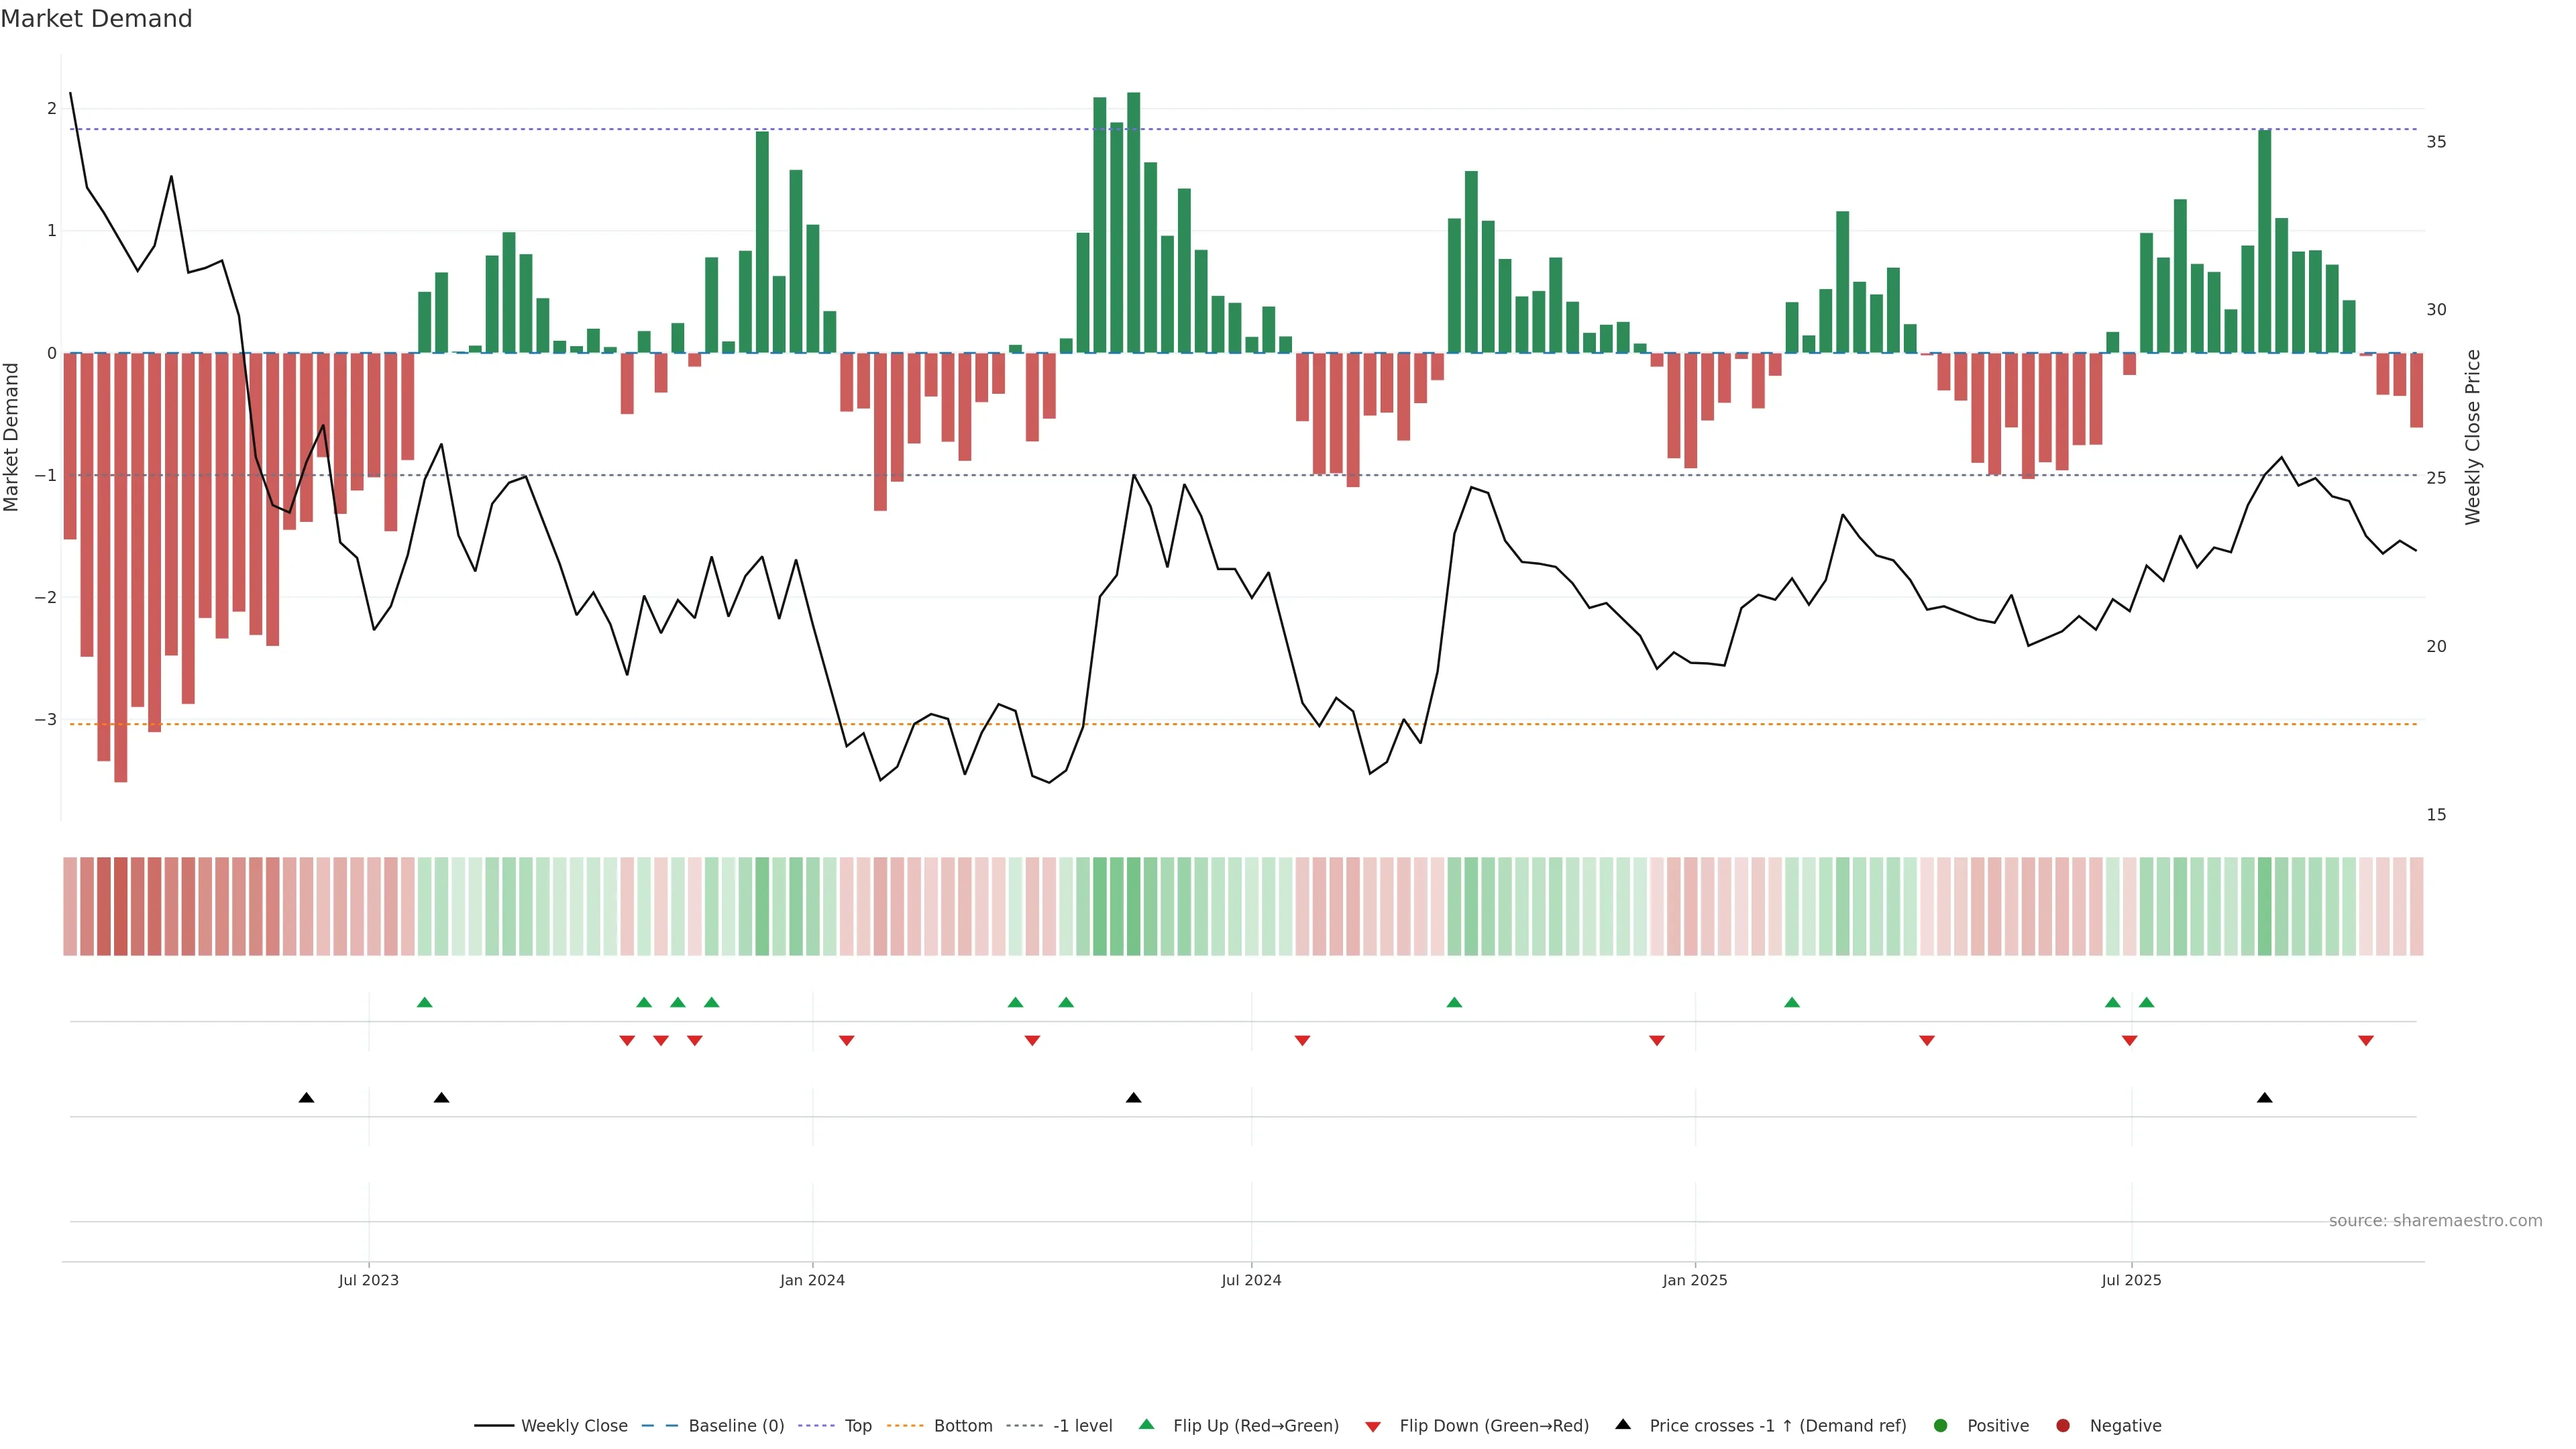Image resolution: width=2576 pixels, height=1449 pixels.
Task: Click the Jan 2024 x-axis label
Action: (812, 1280)
